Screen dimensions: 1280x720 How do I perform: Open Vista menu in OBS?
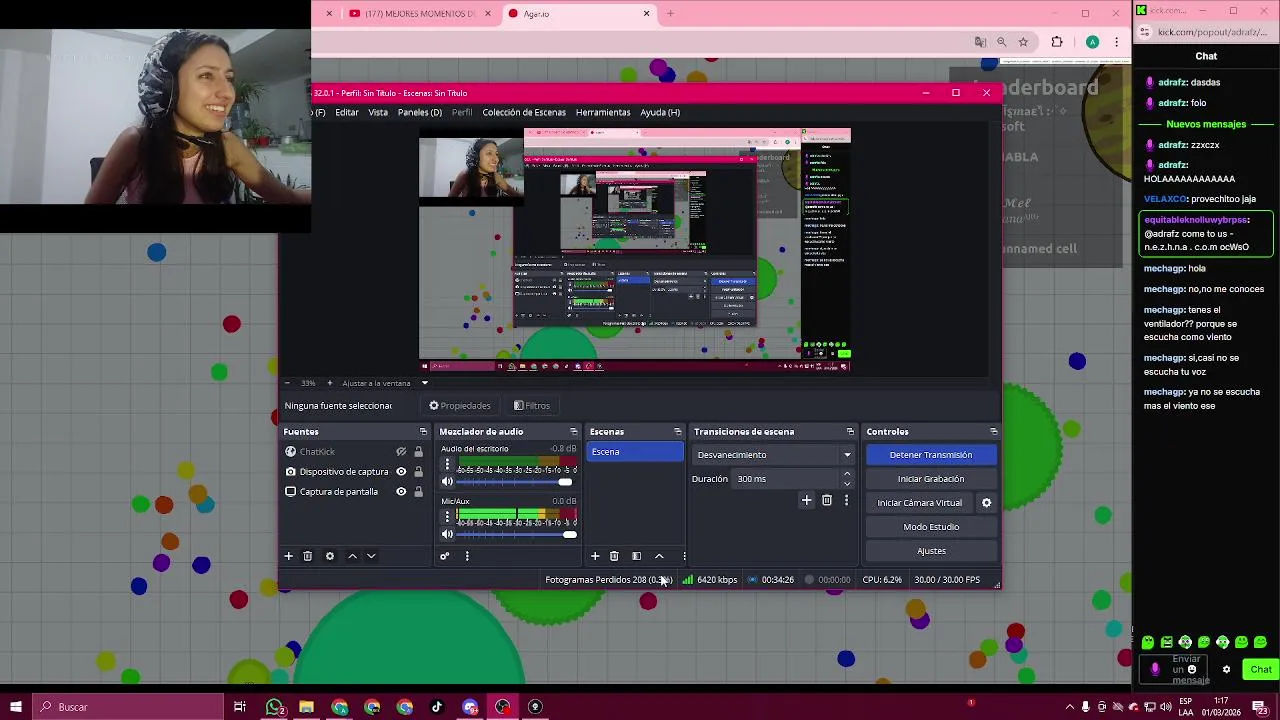coord(378,113)
